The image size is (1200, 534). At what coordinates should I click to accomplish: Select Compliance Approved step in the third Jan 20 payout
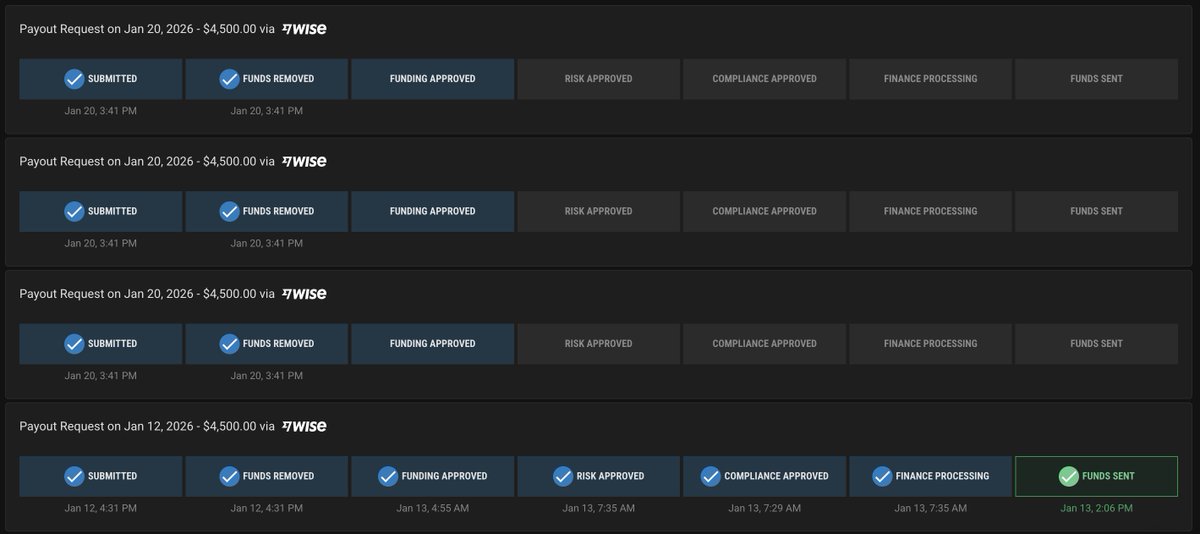pos(765,343)
